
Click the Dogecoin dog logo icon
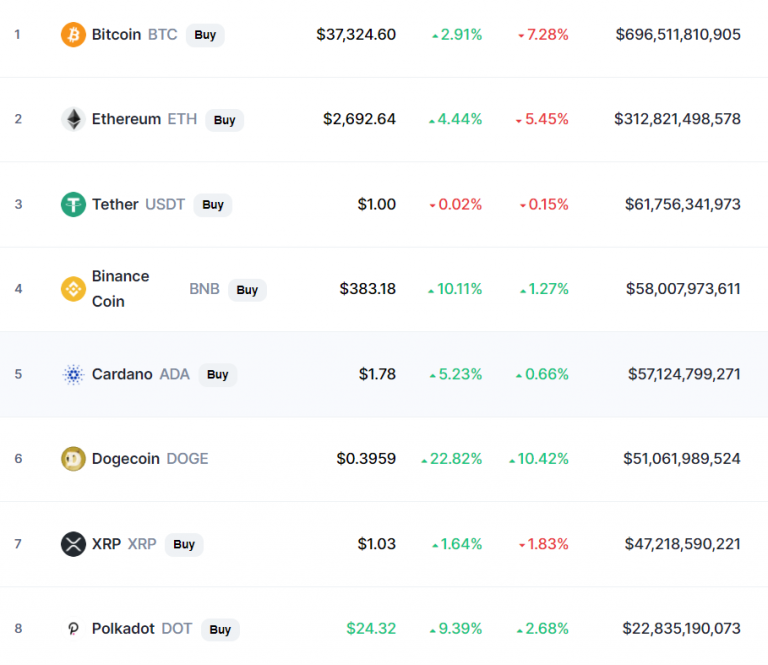click(x=73, y=459)
